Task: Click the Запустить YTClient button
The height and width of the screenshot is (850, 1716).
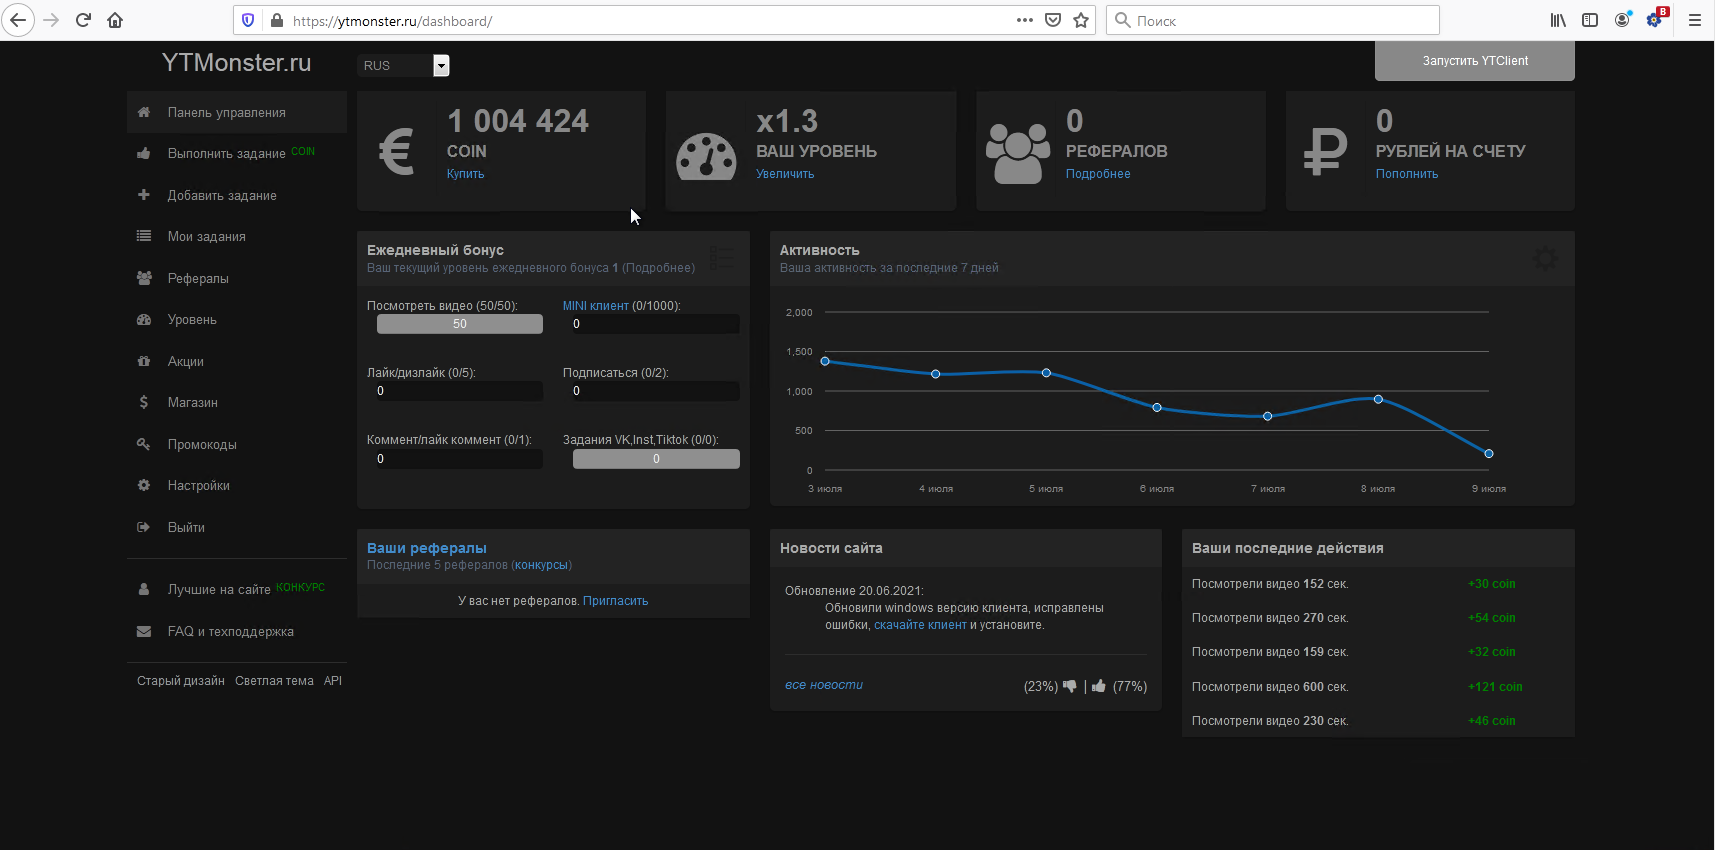Action: [1475, 61]
